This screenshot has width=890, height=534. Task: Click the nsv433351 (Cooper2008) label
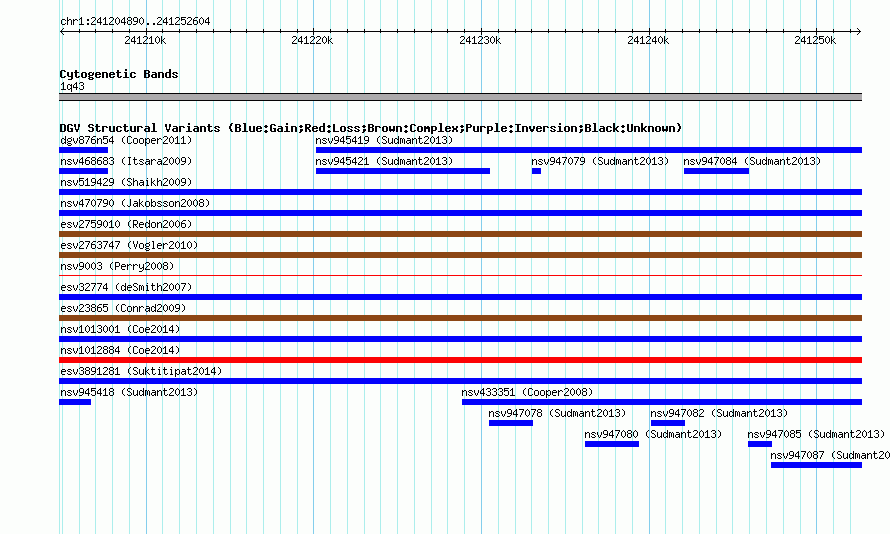click(527, 392)
